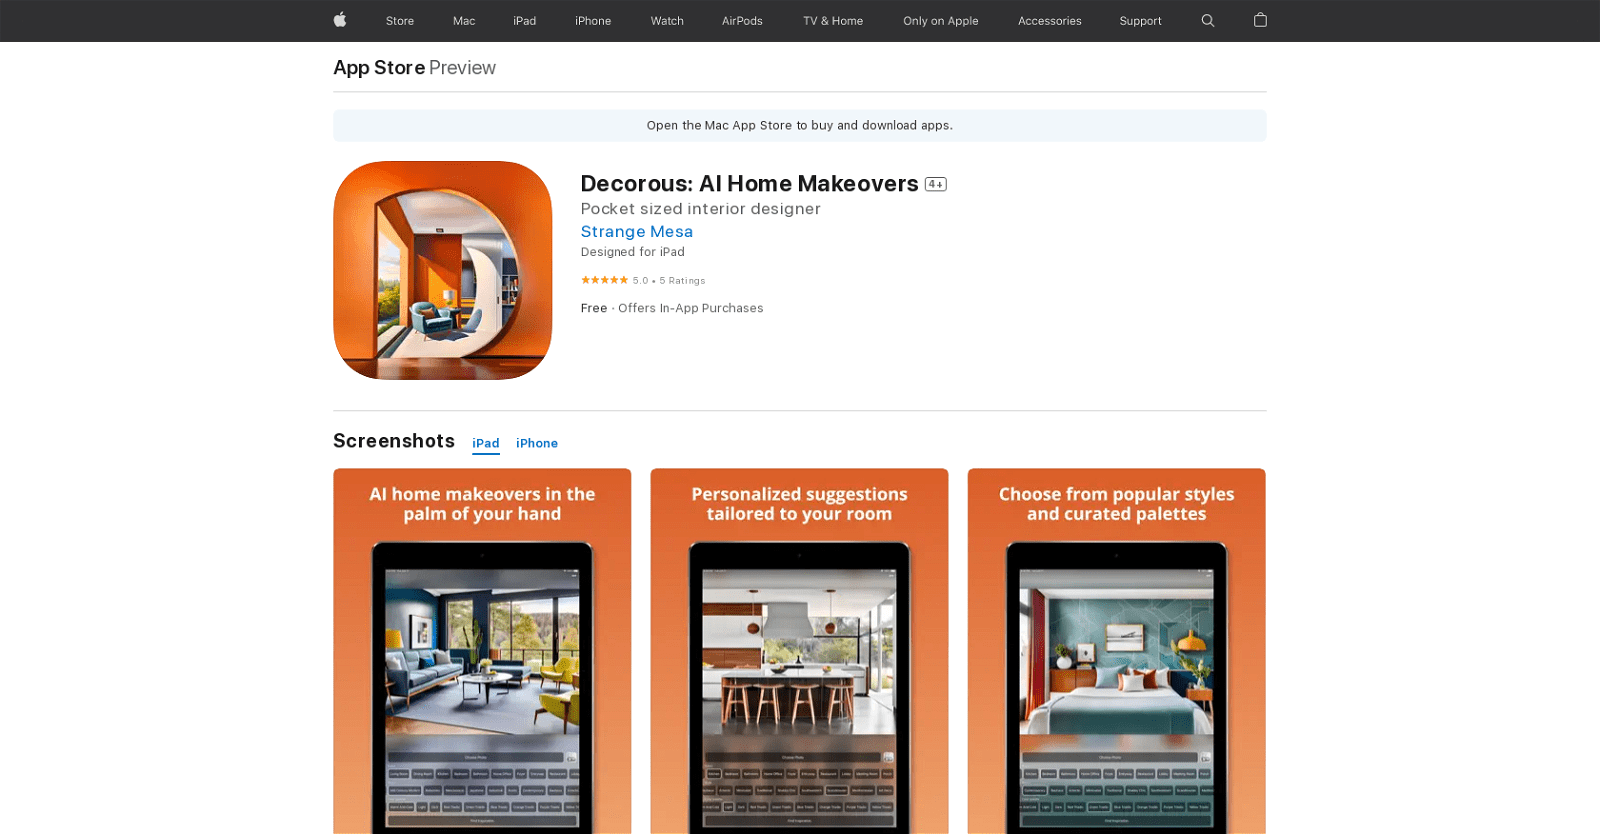Click the Pocket sized interior designer subtitle
1600x834 pixels.
(x=701, y=209)
